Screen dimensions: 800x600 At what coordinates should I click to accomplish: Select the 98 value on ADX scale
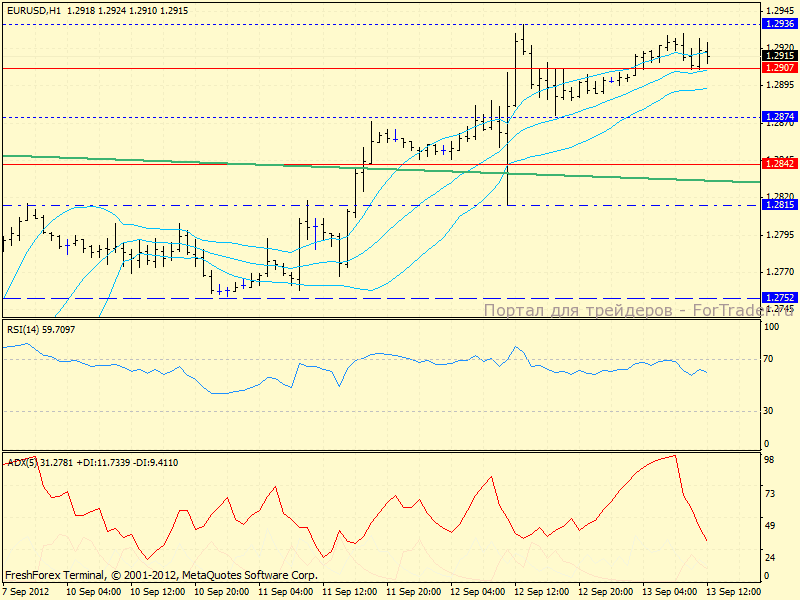point(770,460)
